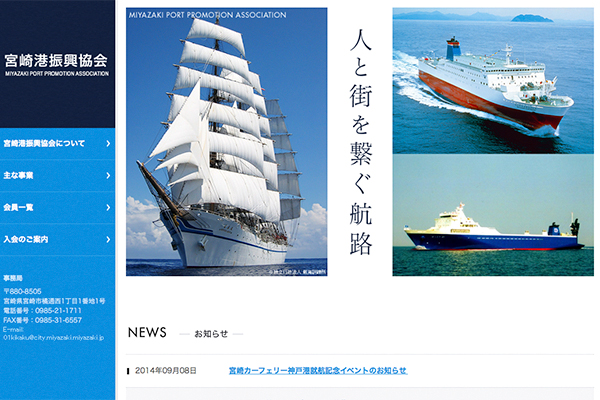Open the 宮崎港振興協会について menu item
The height and width of the screenshot is (400, 600).
pos(57,144)
